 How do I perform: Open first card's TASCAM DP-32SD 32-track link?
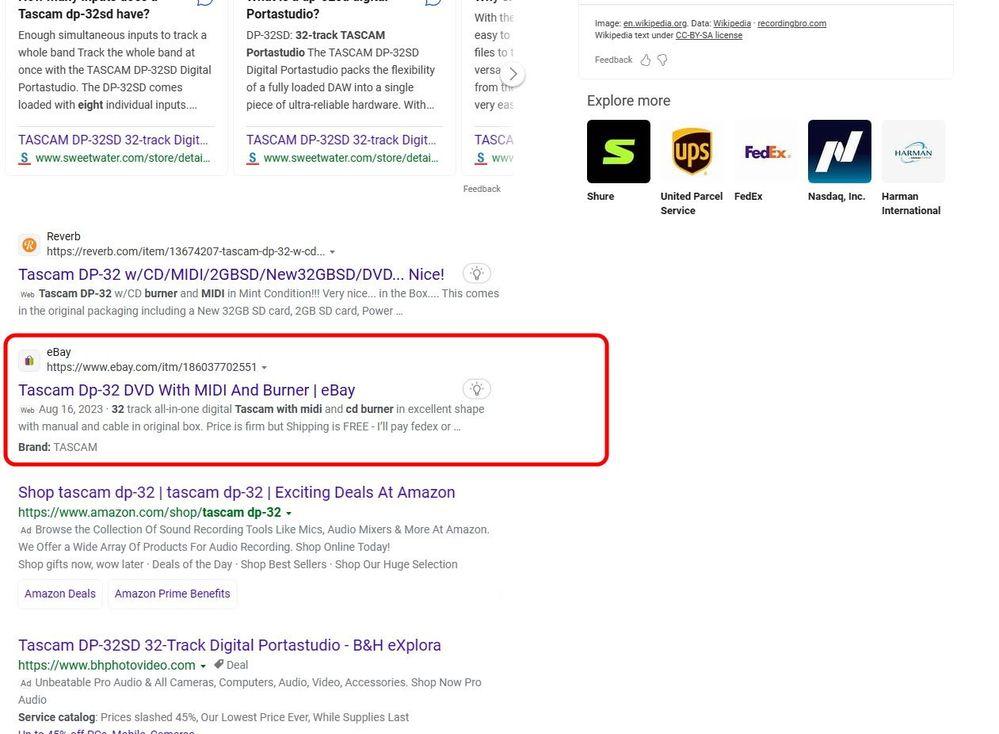tap(113, 140)
